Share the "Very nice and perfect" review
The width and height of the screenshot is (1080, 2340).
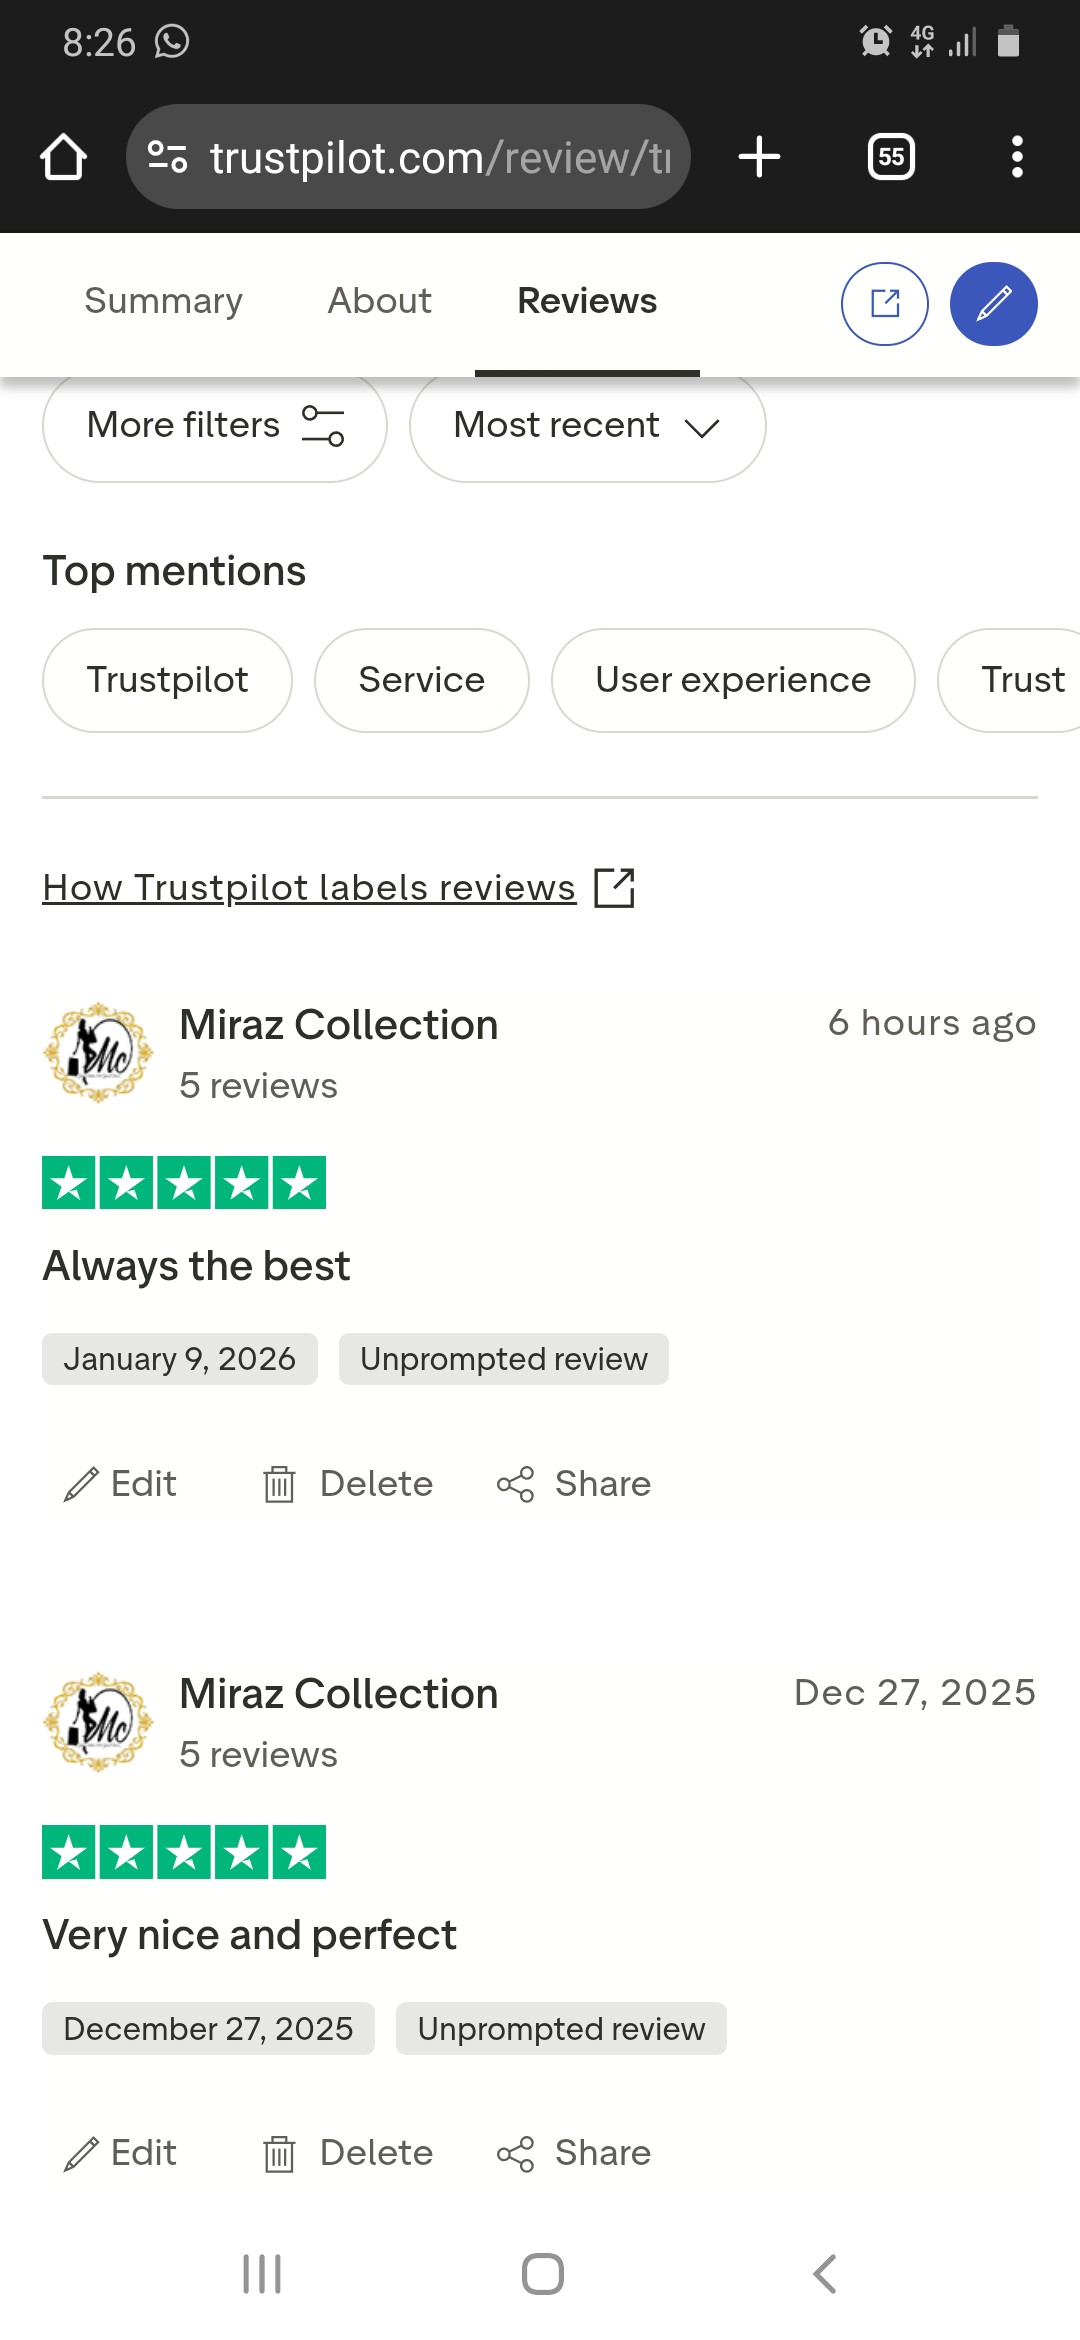tap(574, 2153)
